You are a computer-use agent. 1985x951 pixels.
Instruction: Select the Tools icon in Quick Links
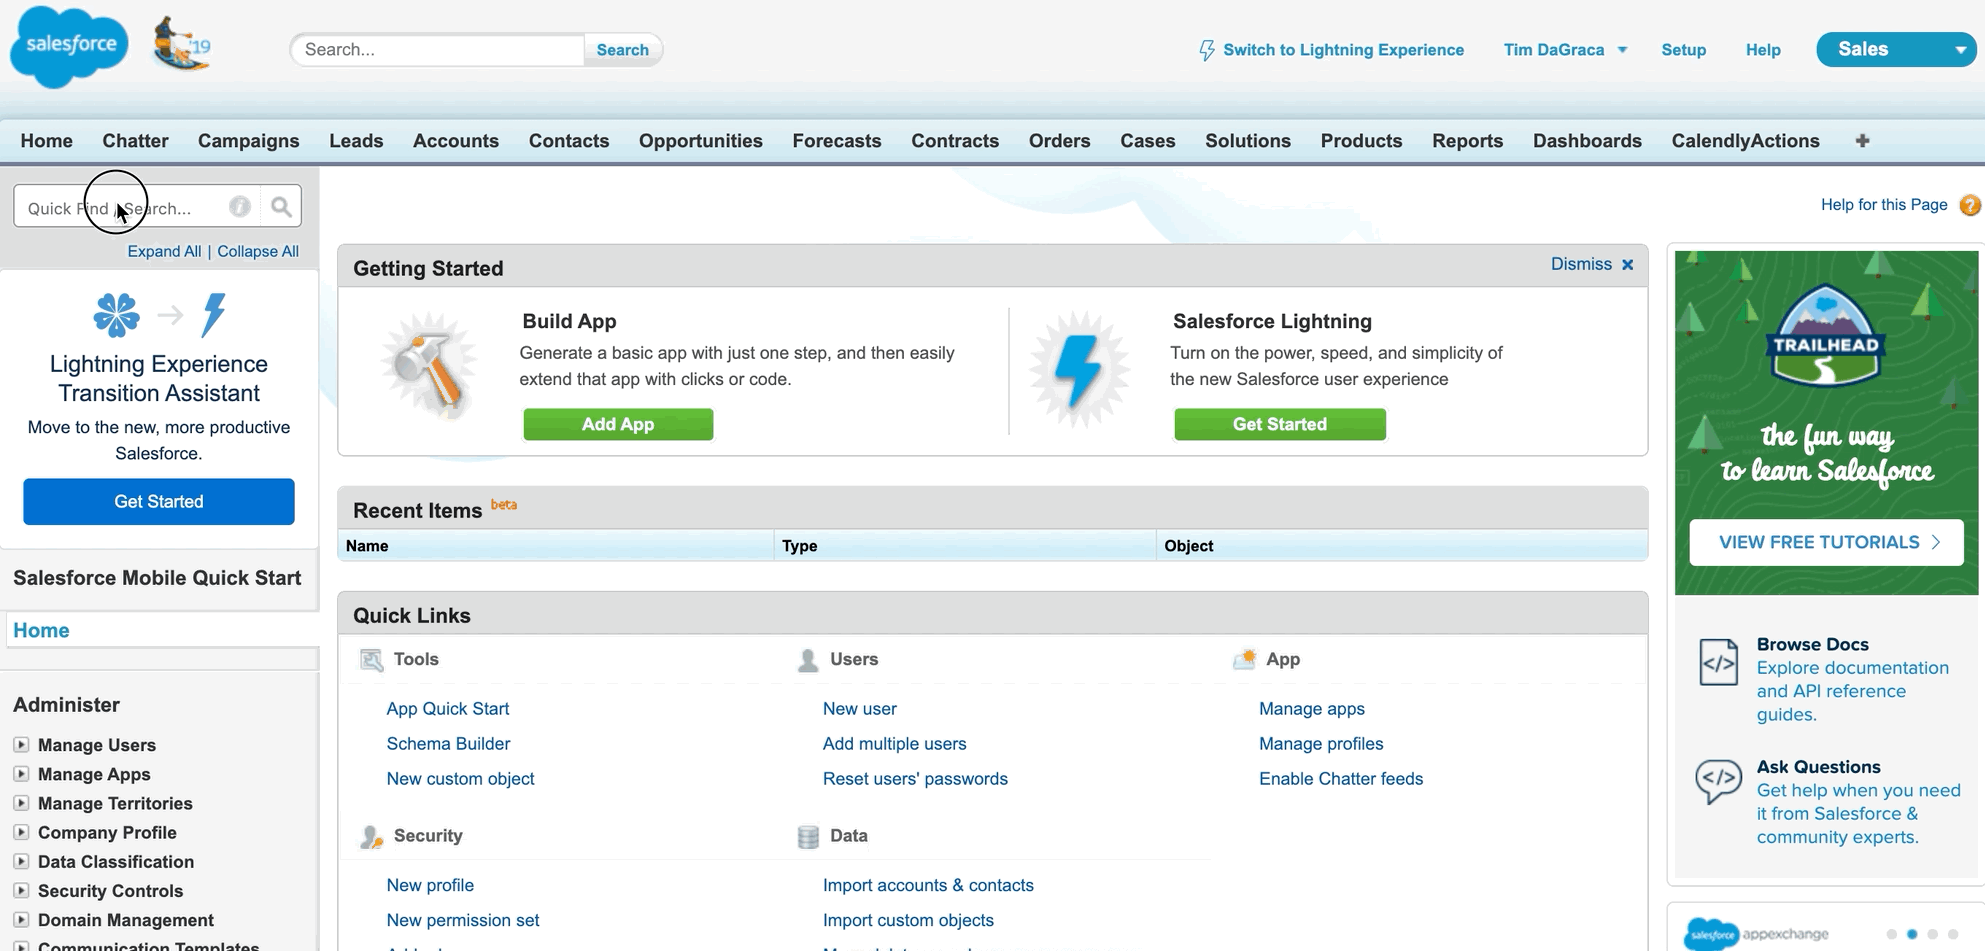371,660
